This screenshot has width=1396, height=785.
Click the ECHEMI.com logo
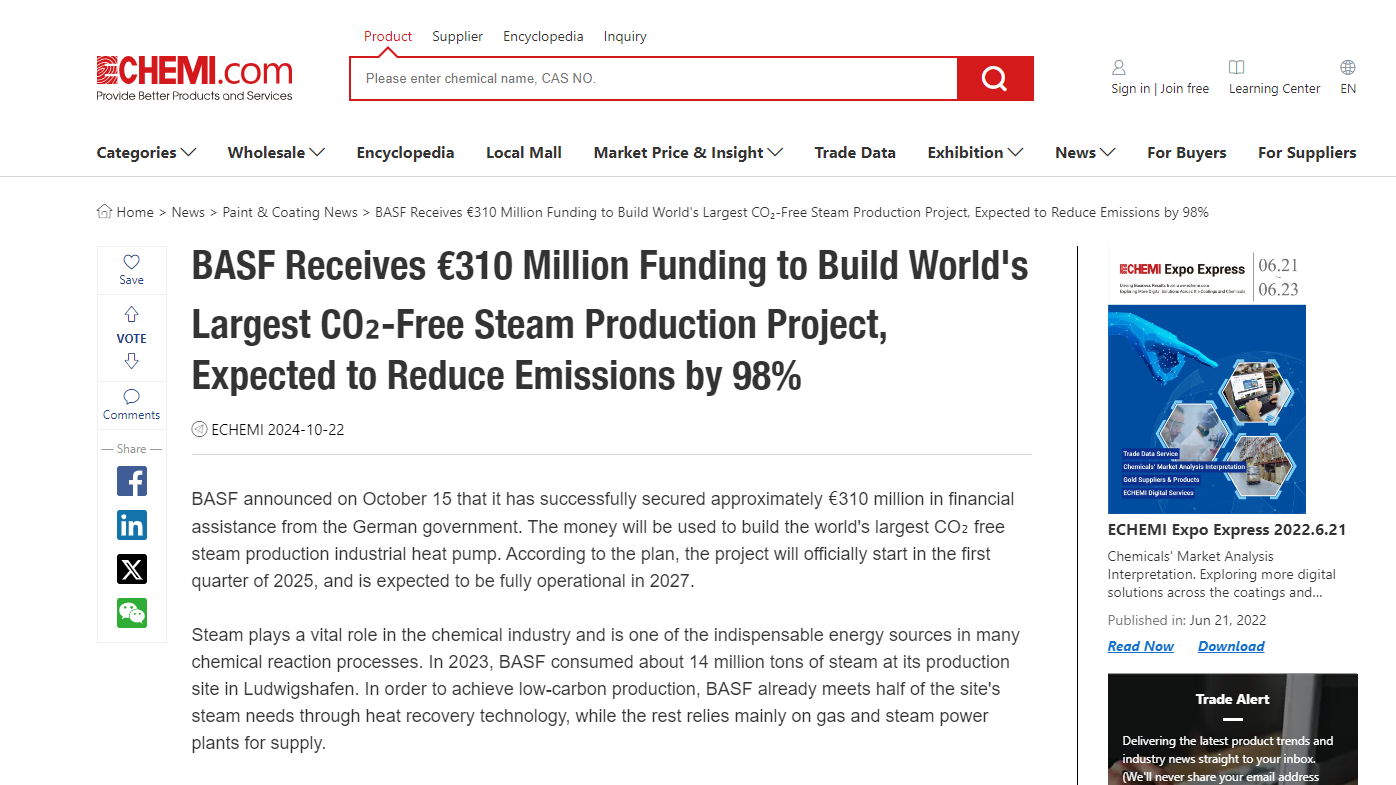click(x=194, y=78)
